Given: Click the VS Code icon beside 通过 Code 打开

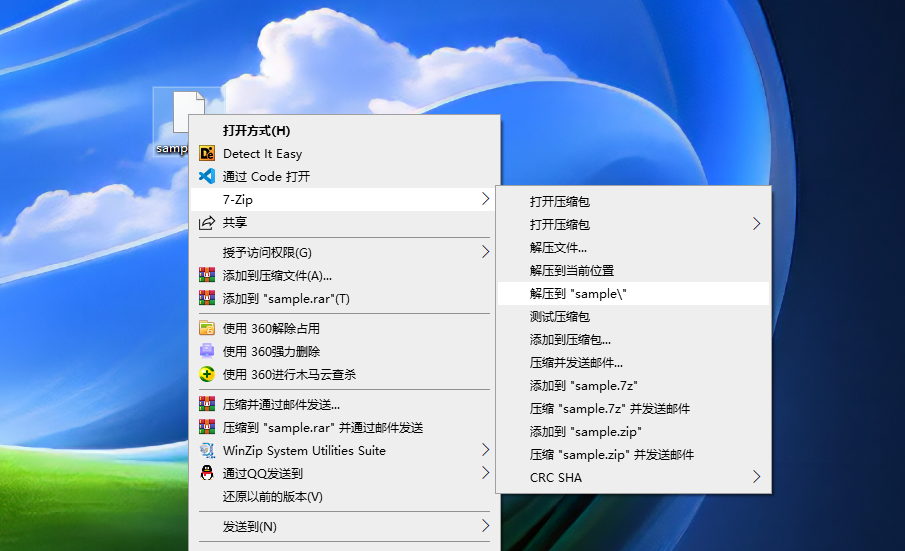Looking at the screenshot, I should click(207, 176).
